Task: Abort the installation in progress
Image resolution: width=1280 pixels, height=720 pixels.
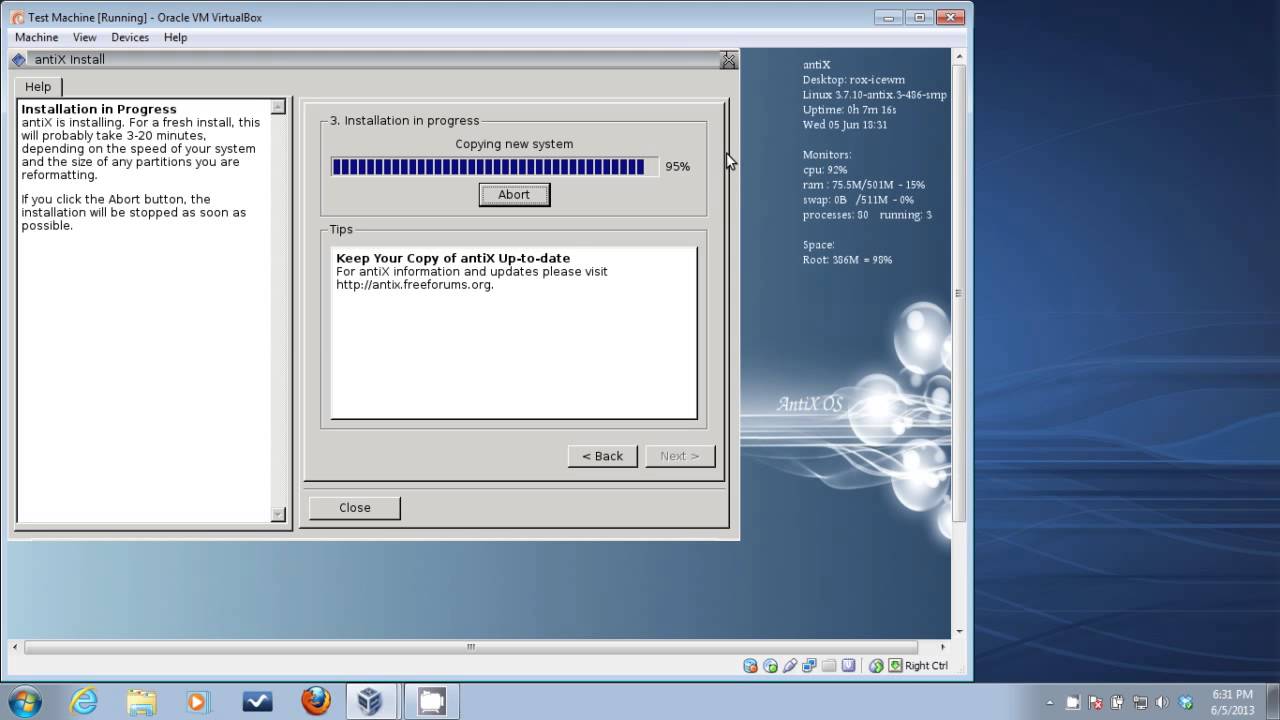Action: tap(514, 194)
